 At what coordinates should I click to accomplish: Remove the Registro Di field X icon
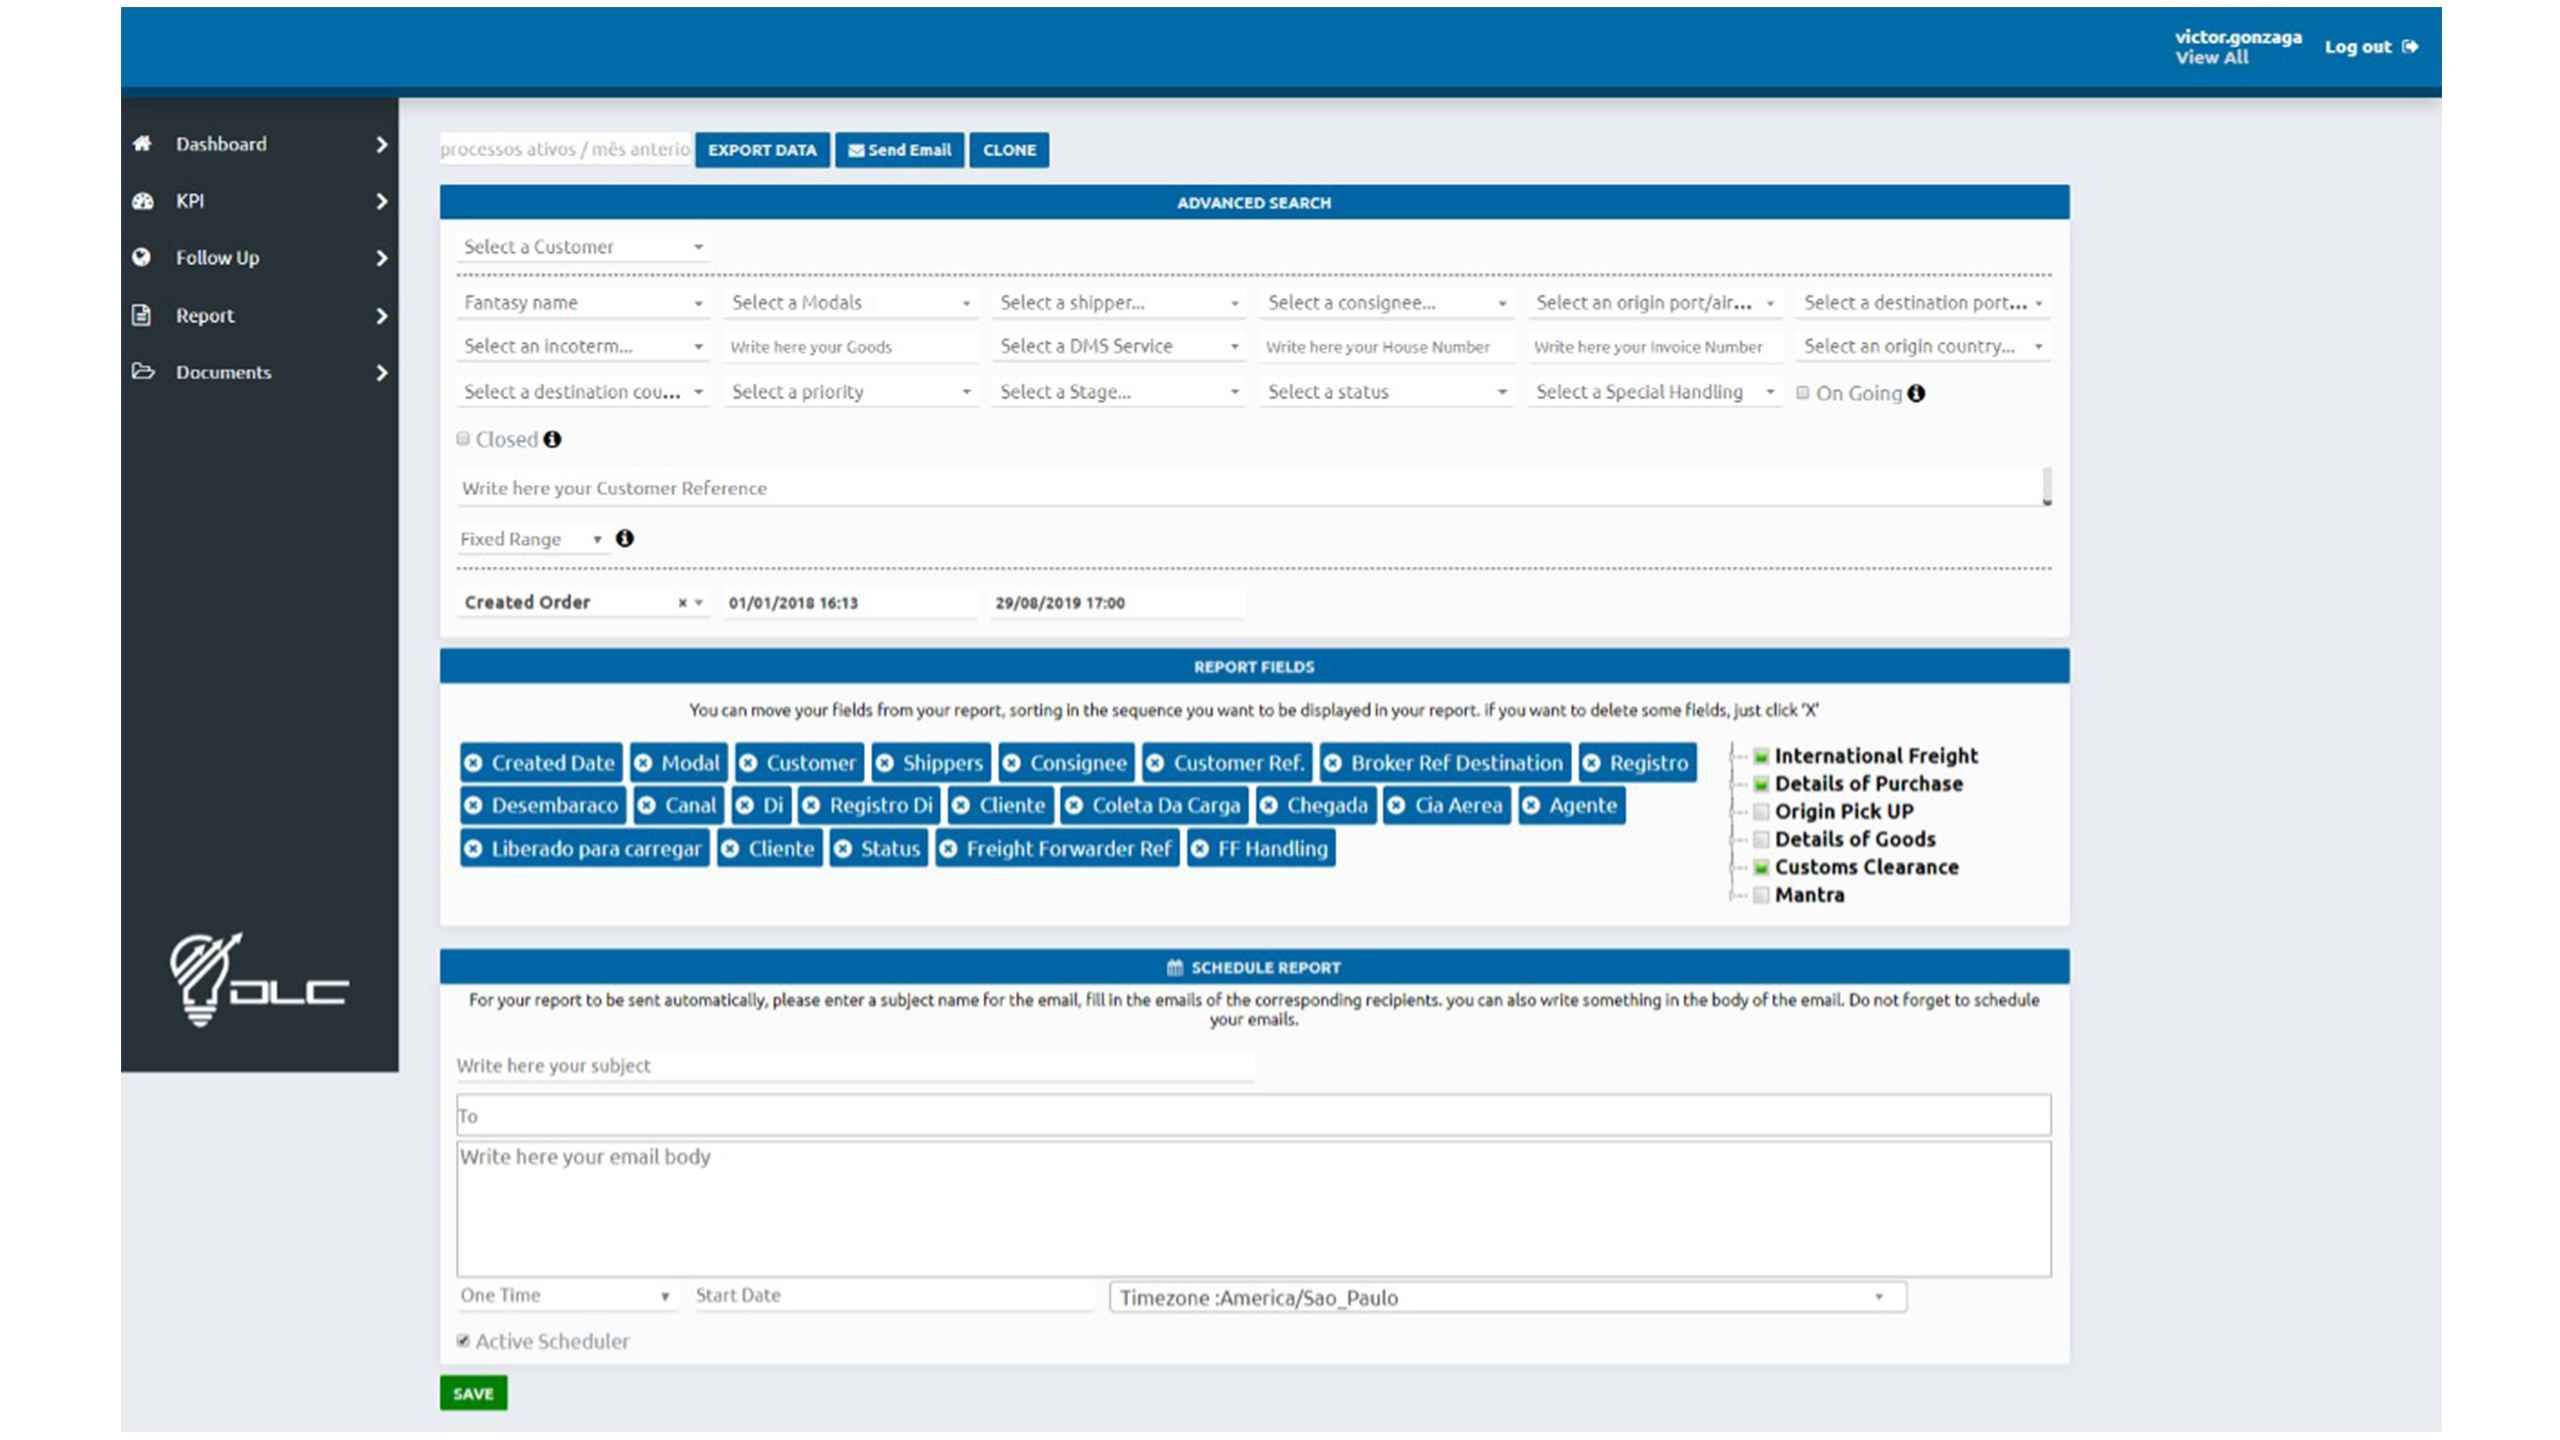pyautogui.click(x=811, y=805)
